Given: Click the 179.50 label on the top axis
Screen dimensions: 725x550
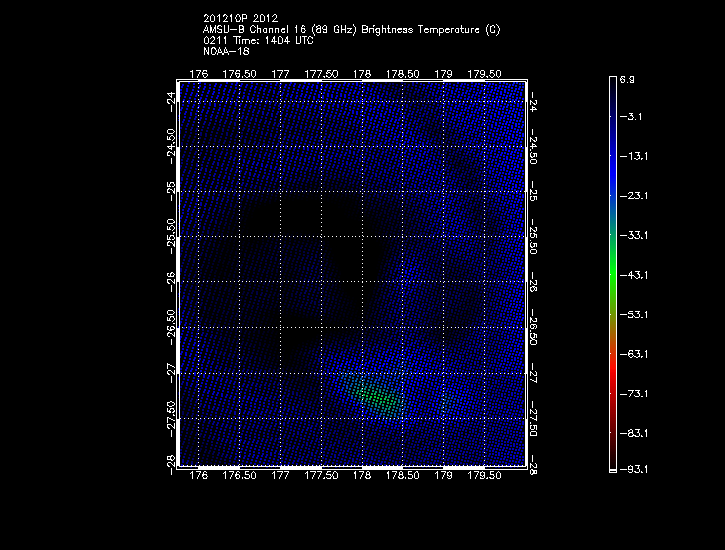Looking at the screenshot, I should pyautogui.click(x=484, y=74).
